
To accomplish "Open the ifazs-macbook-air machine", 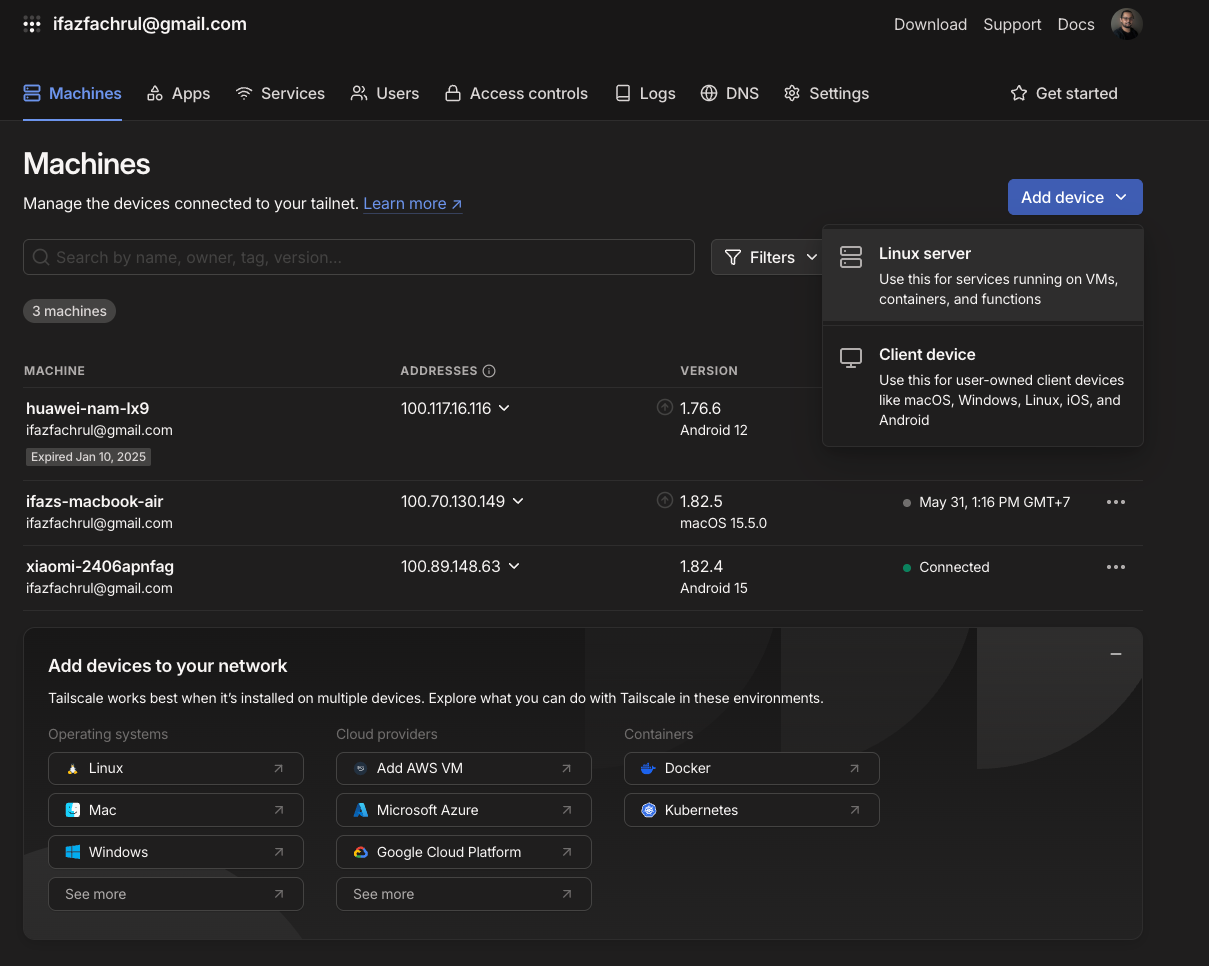I will [x=95, y=501].
